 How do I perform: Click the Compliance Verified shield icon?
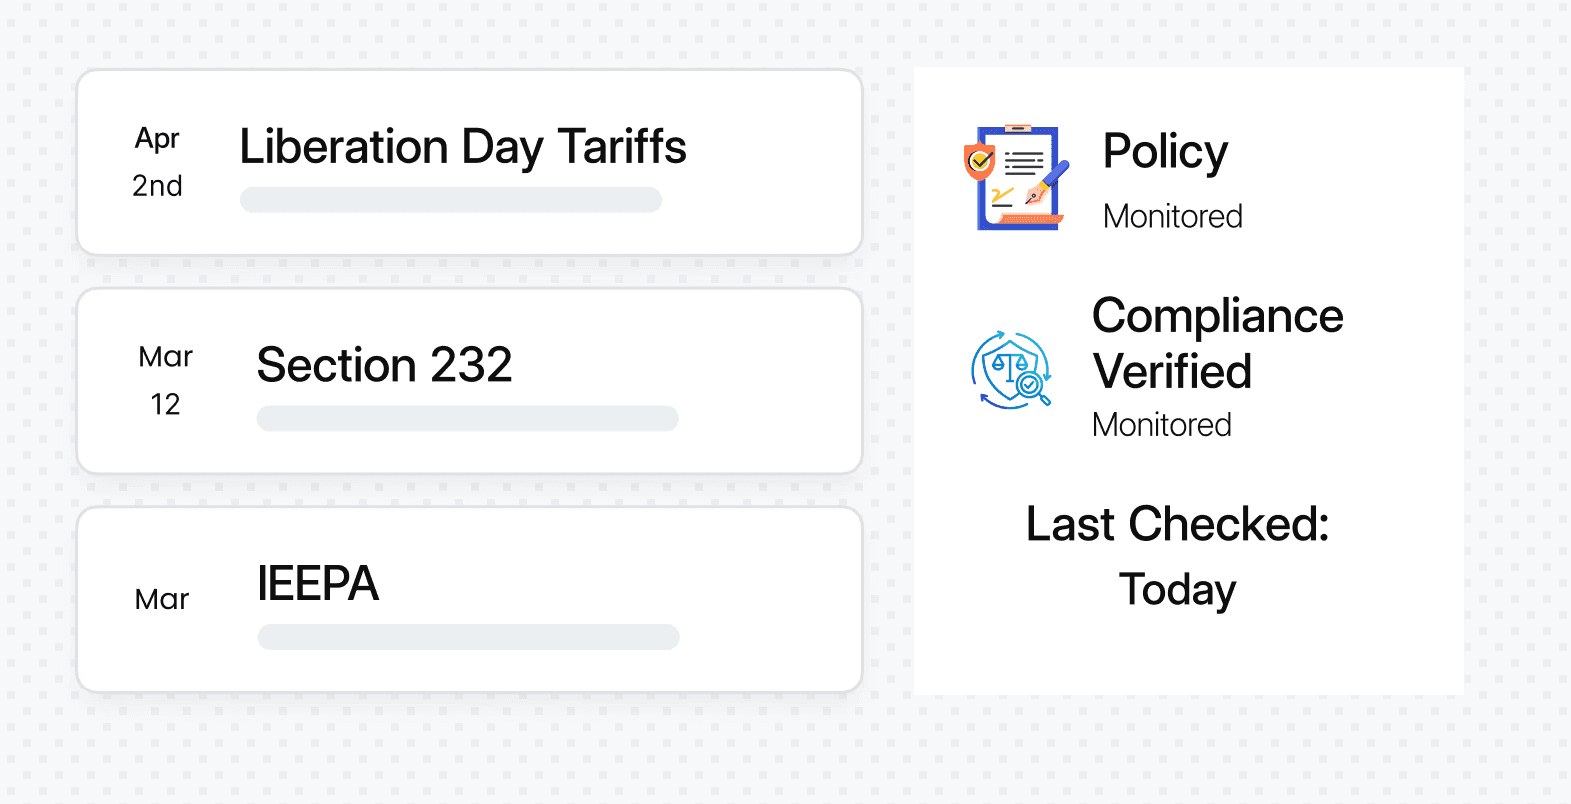1012,371
